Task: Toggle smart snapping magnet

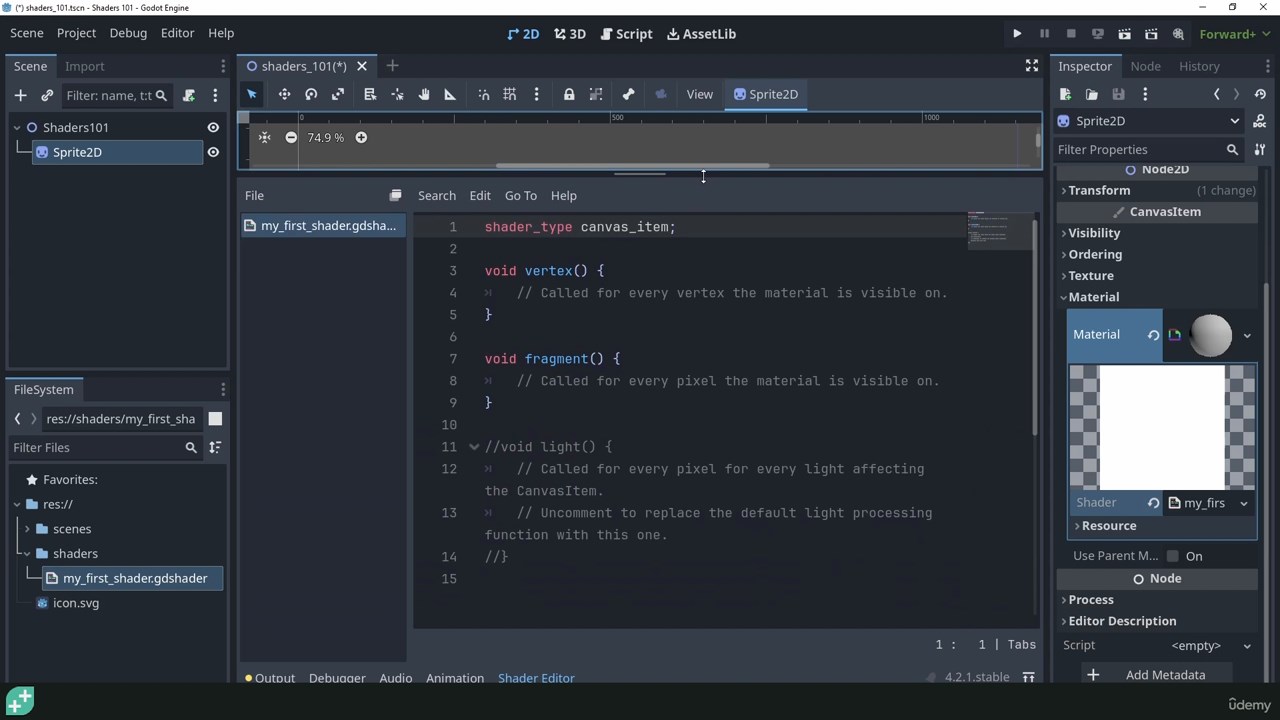Action: pos(484,94)
